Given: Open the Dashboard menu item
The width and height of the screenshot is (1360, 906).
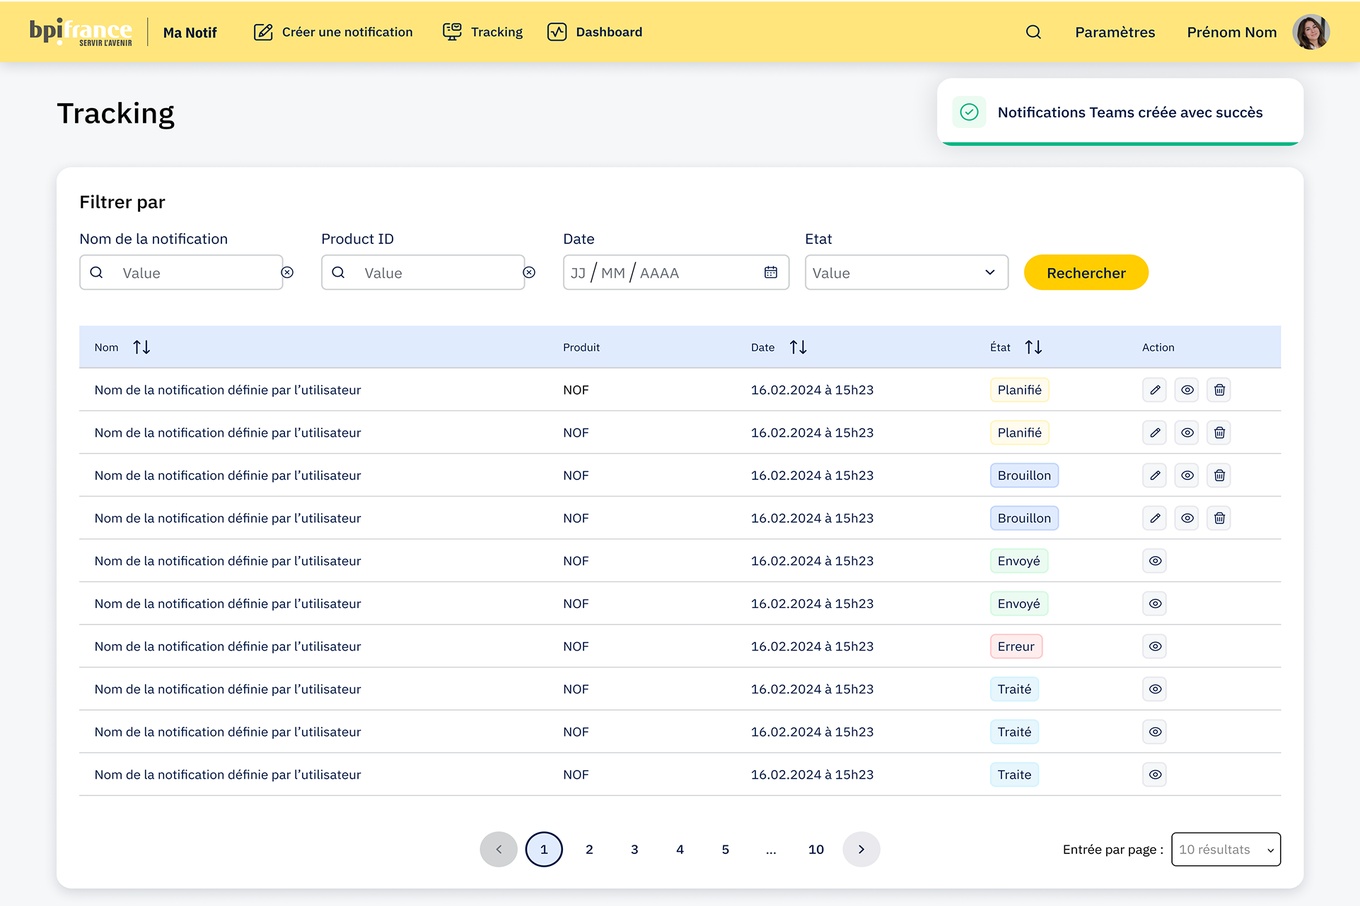Looking at the screenshot, I should (595, 32).
